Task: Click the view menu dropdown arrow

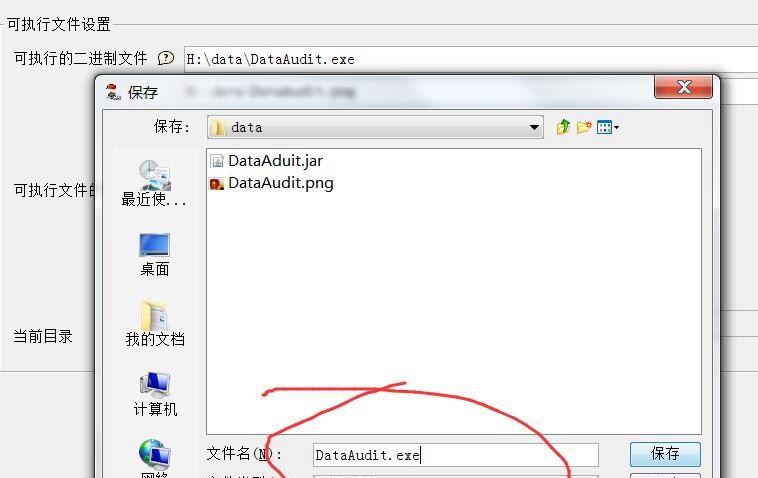Action: pyautogui.click(x=616, y=128)
